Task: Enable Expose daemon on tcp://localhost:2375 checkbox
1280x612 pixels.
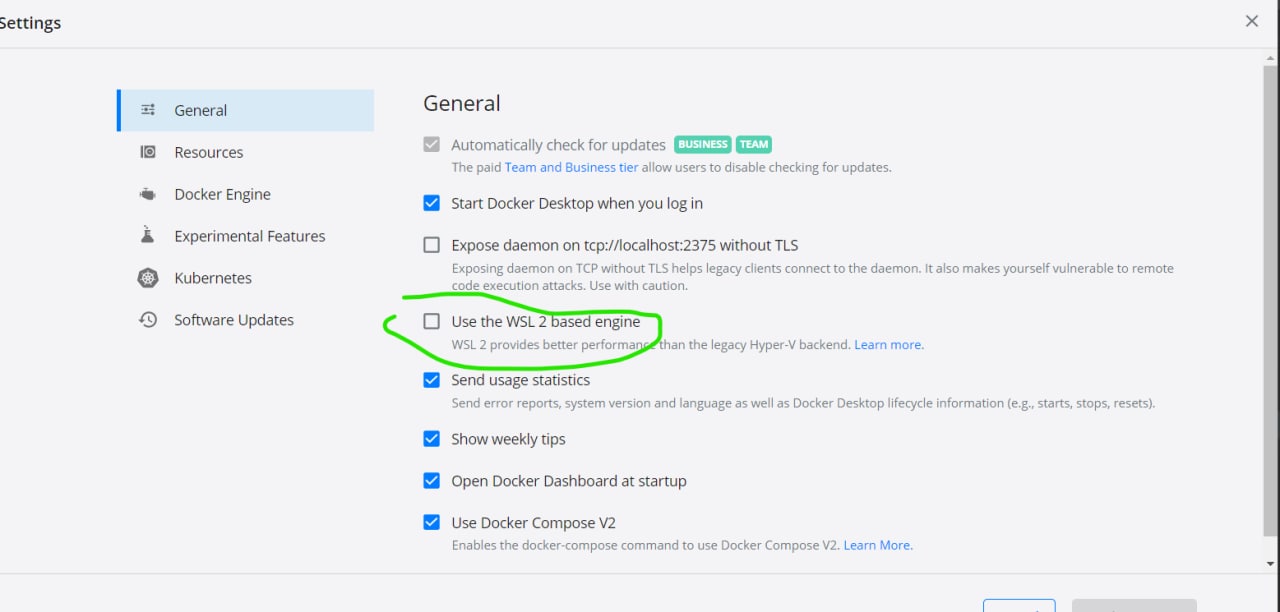Action: click(431, 245)
